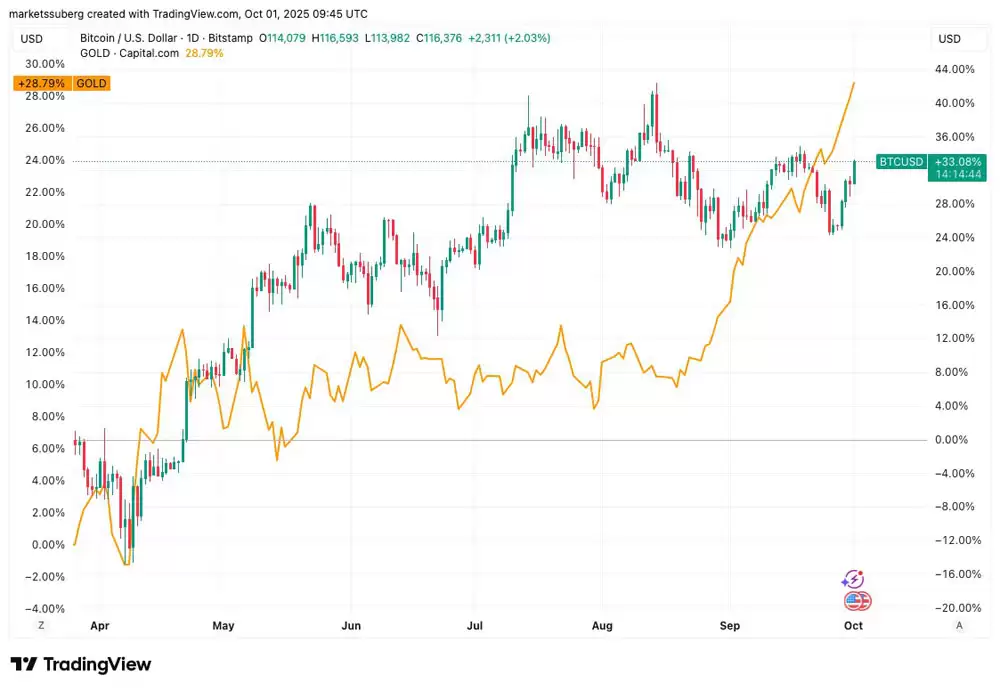Click the 0.00% baseline on the right scale
This screenshot has width=1000, height=691.
951,439
